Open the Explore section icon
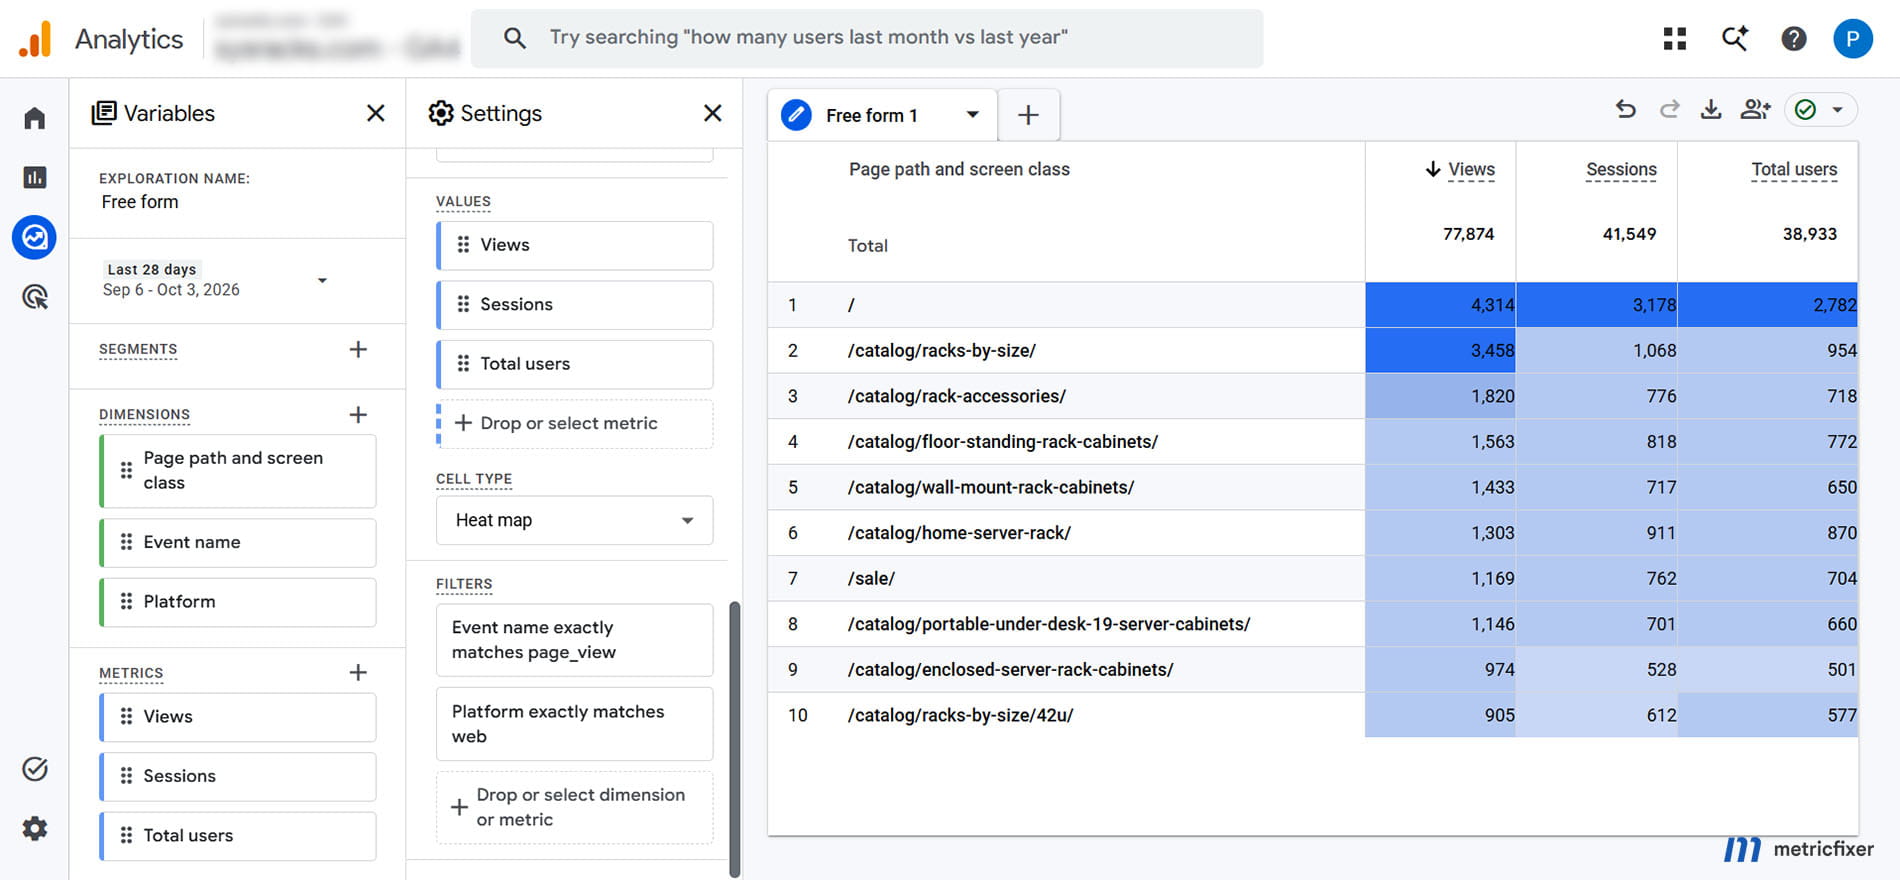The width and height of the screenshot is (1900, 880). point(35,237)
